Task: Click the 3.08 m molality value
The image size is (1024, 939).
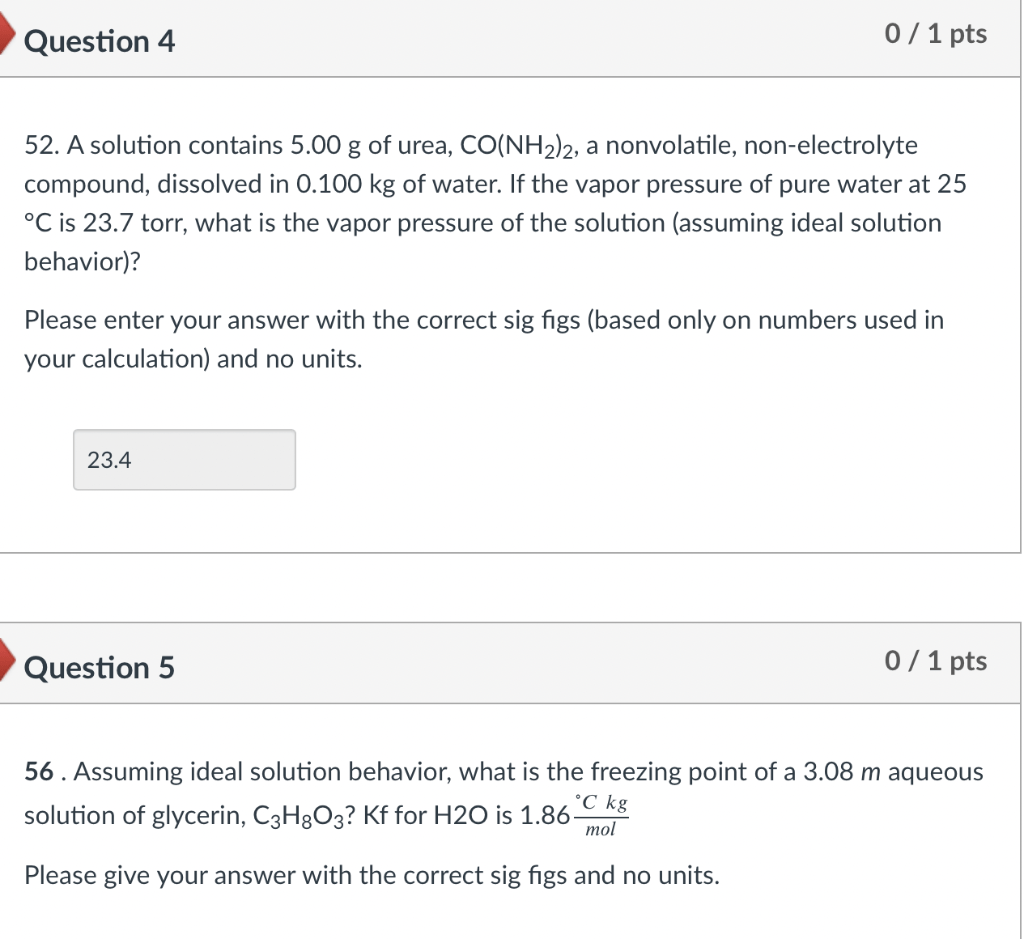Action: coord(842,772)
